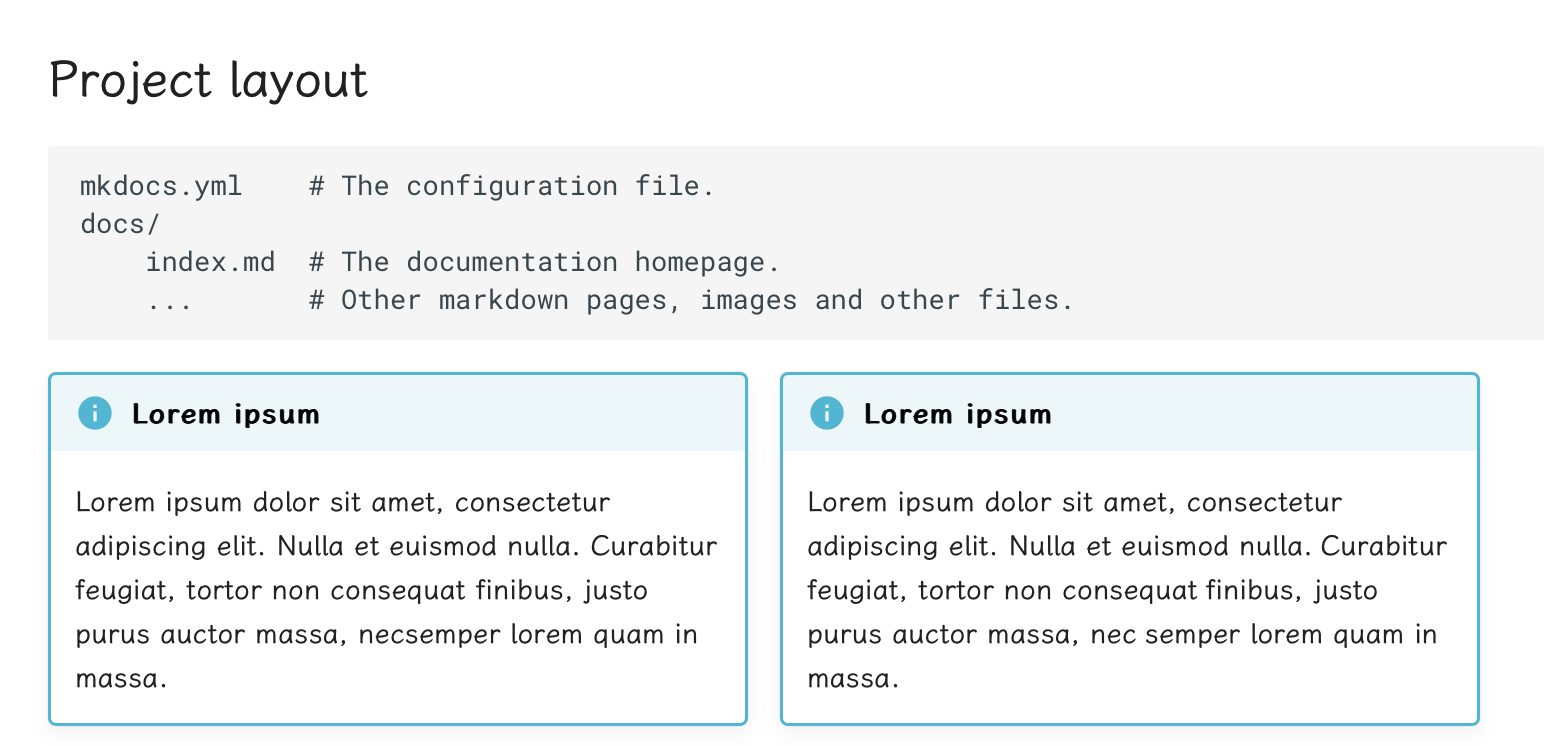Select the left "Lorem ipsum" admonition title
Screen dimensions: 1554x746
point(225,414)
